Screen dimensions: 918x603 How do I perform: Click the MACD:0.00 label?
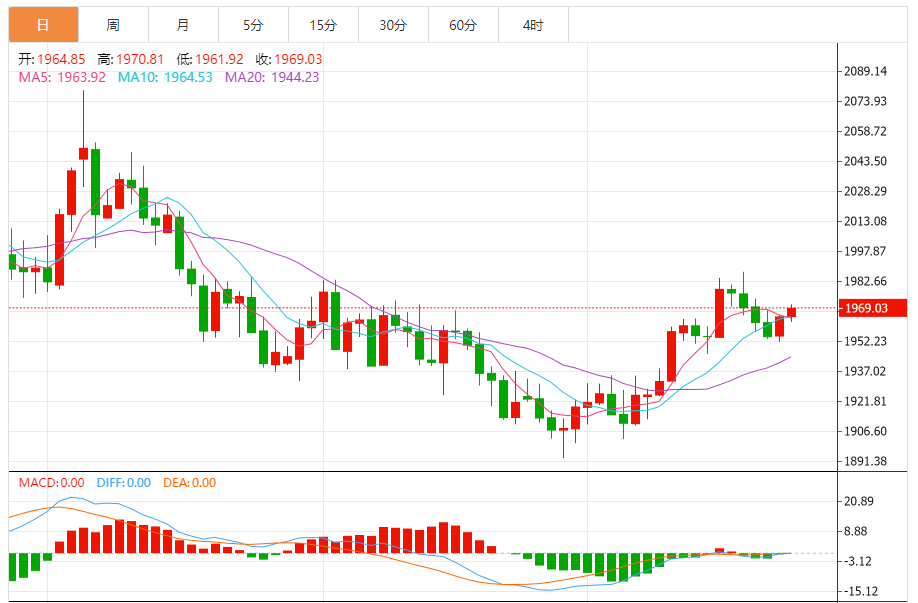coord(52,483)
